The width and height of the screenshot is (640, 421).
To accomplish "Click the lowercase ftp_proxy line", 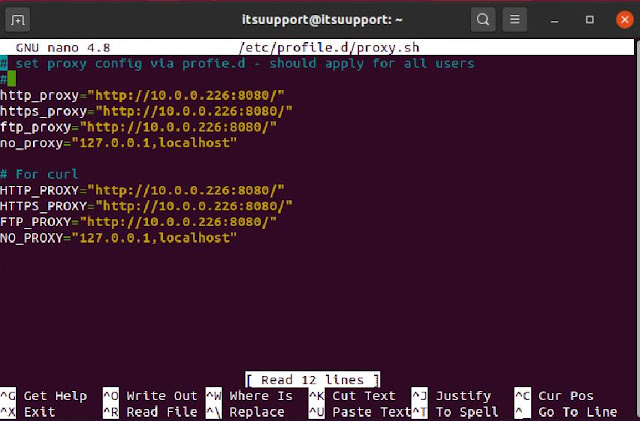I will click(x=138, y=127).
